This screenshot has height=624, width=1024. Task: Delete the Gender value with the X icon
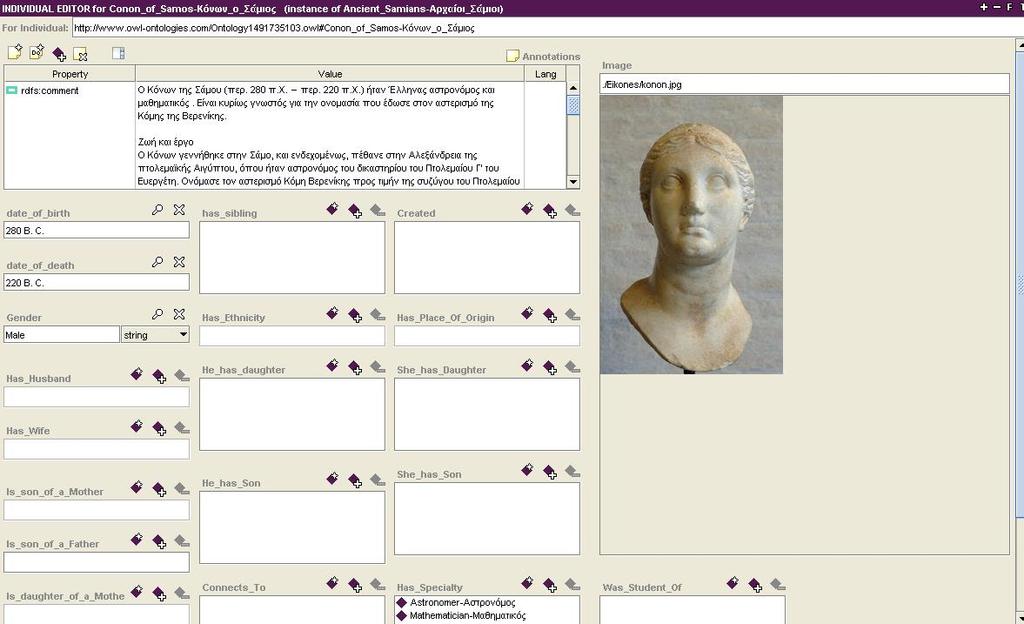tap(179, 314)
